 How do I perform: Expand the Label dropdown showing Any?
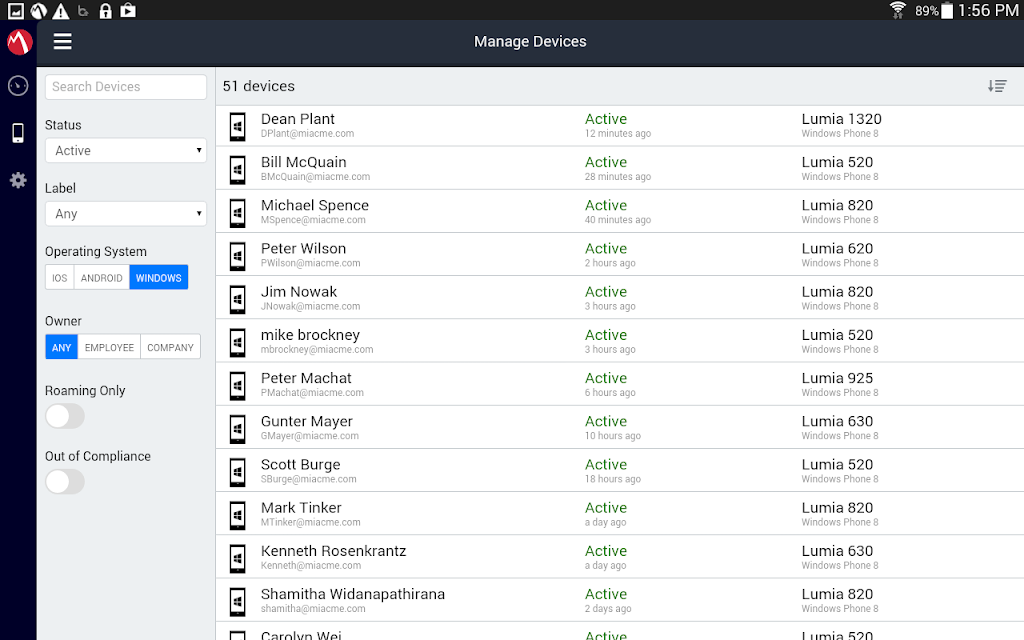click(126, 214)
